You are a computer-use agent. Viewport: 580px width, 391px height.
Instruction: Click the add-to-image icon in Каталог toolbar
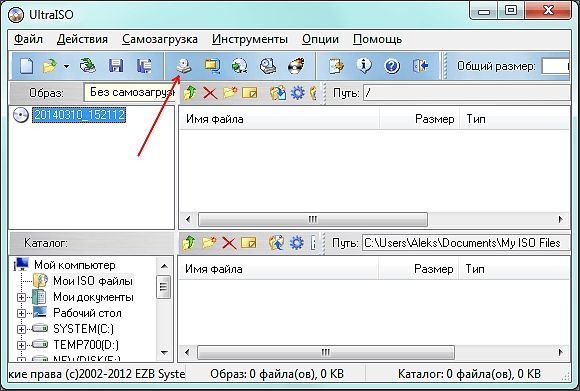pos(276,243)
